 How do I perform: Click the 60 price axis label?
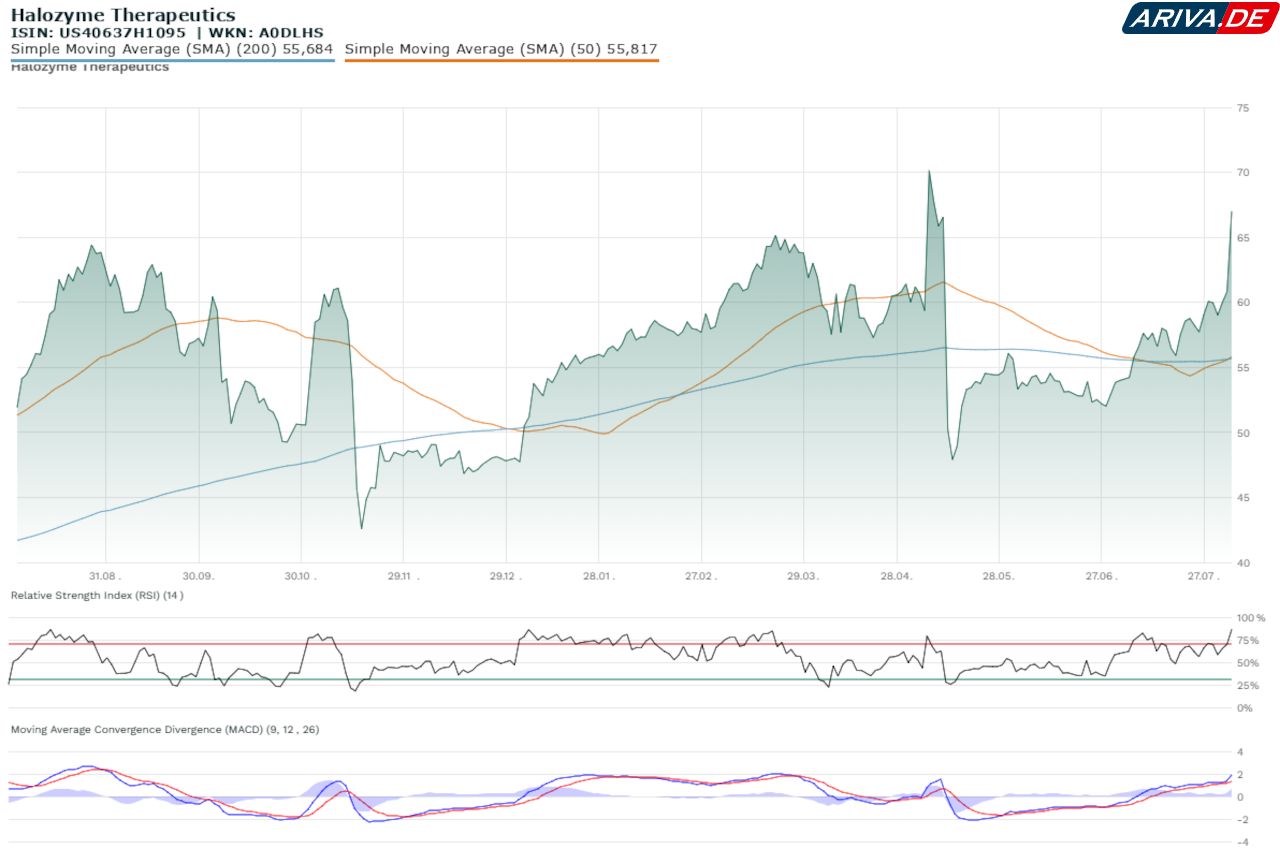pyautogui.click(x=1243, y=303)
